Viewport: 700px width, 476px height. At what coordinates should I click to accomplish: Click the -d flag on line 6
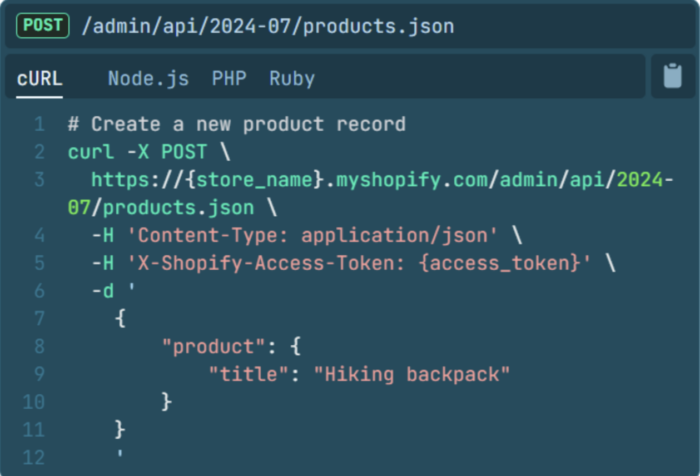tap(102, 291)
